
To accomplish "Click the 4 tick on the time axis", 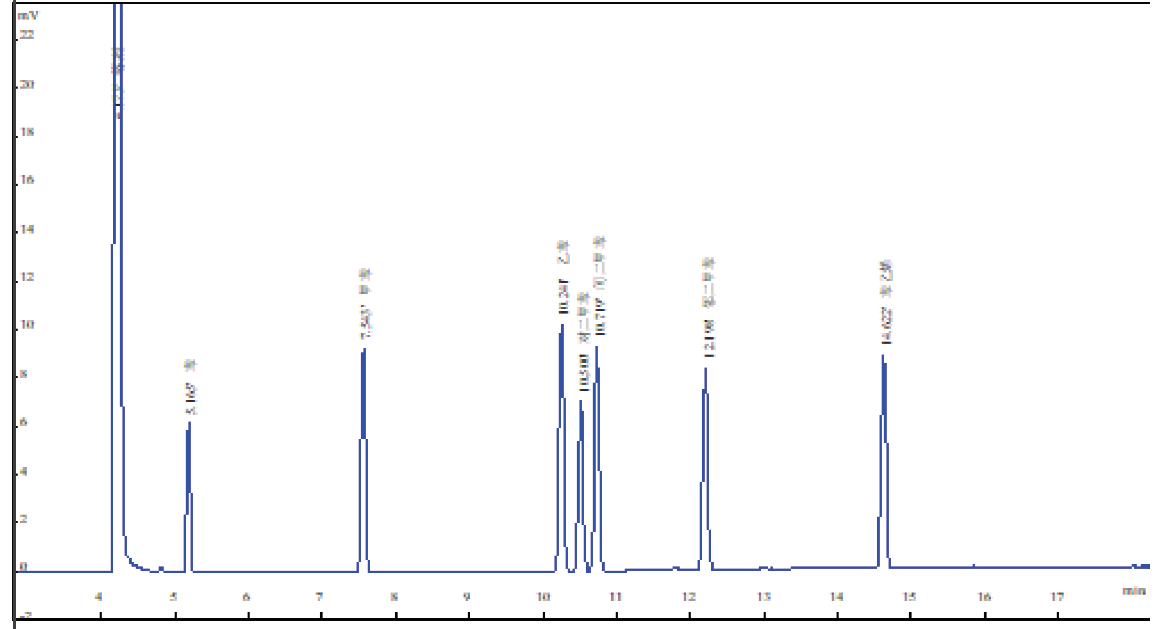I will 99,597.
